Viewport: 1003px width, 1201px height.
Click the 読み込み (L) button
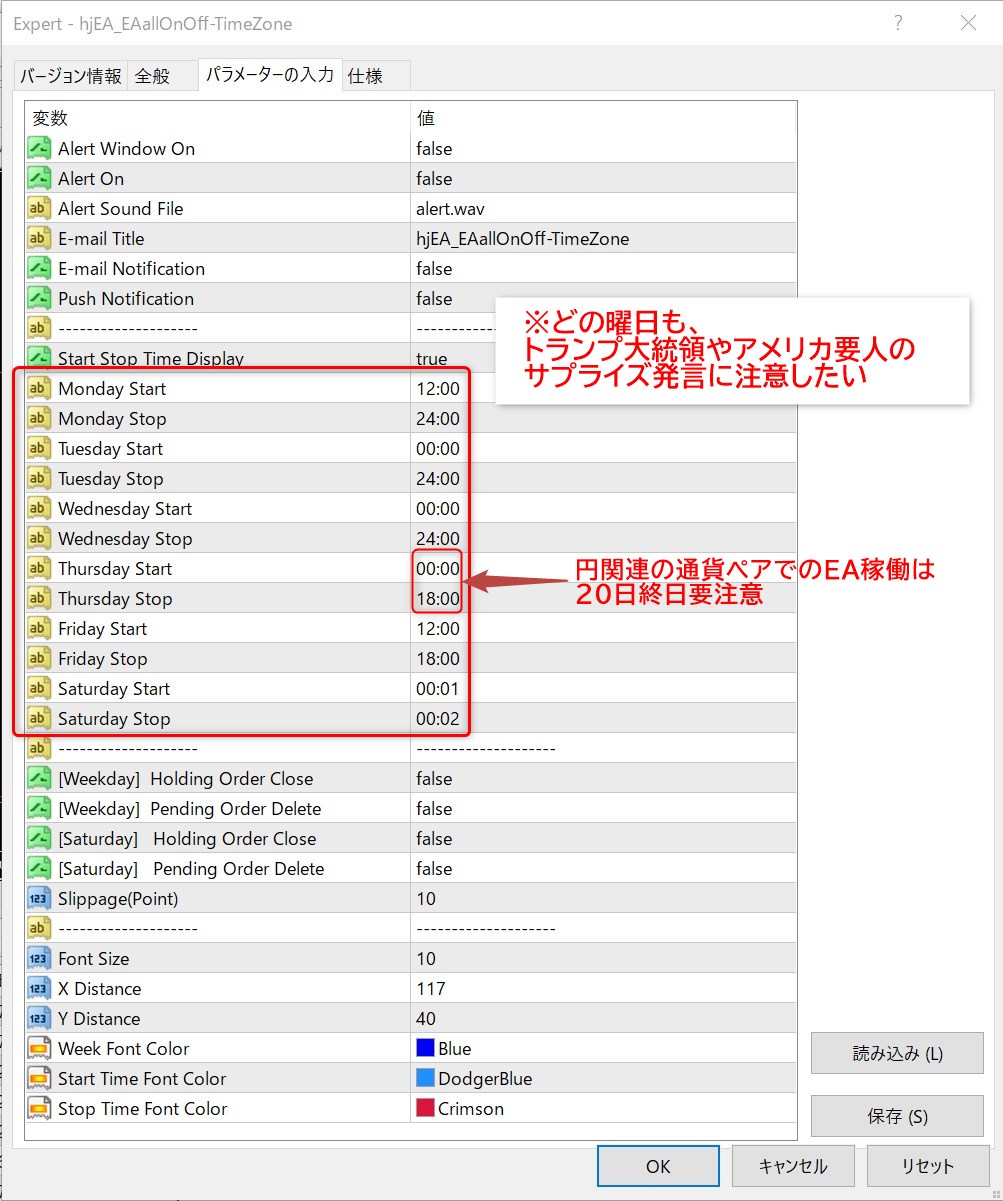[x=897, y=1053]
